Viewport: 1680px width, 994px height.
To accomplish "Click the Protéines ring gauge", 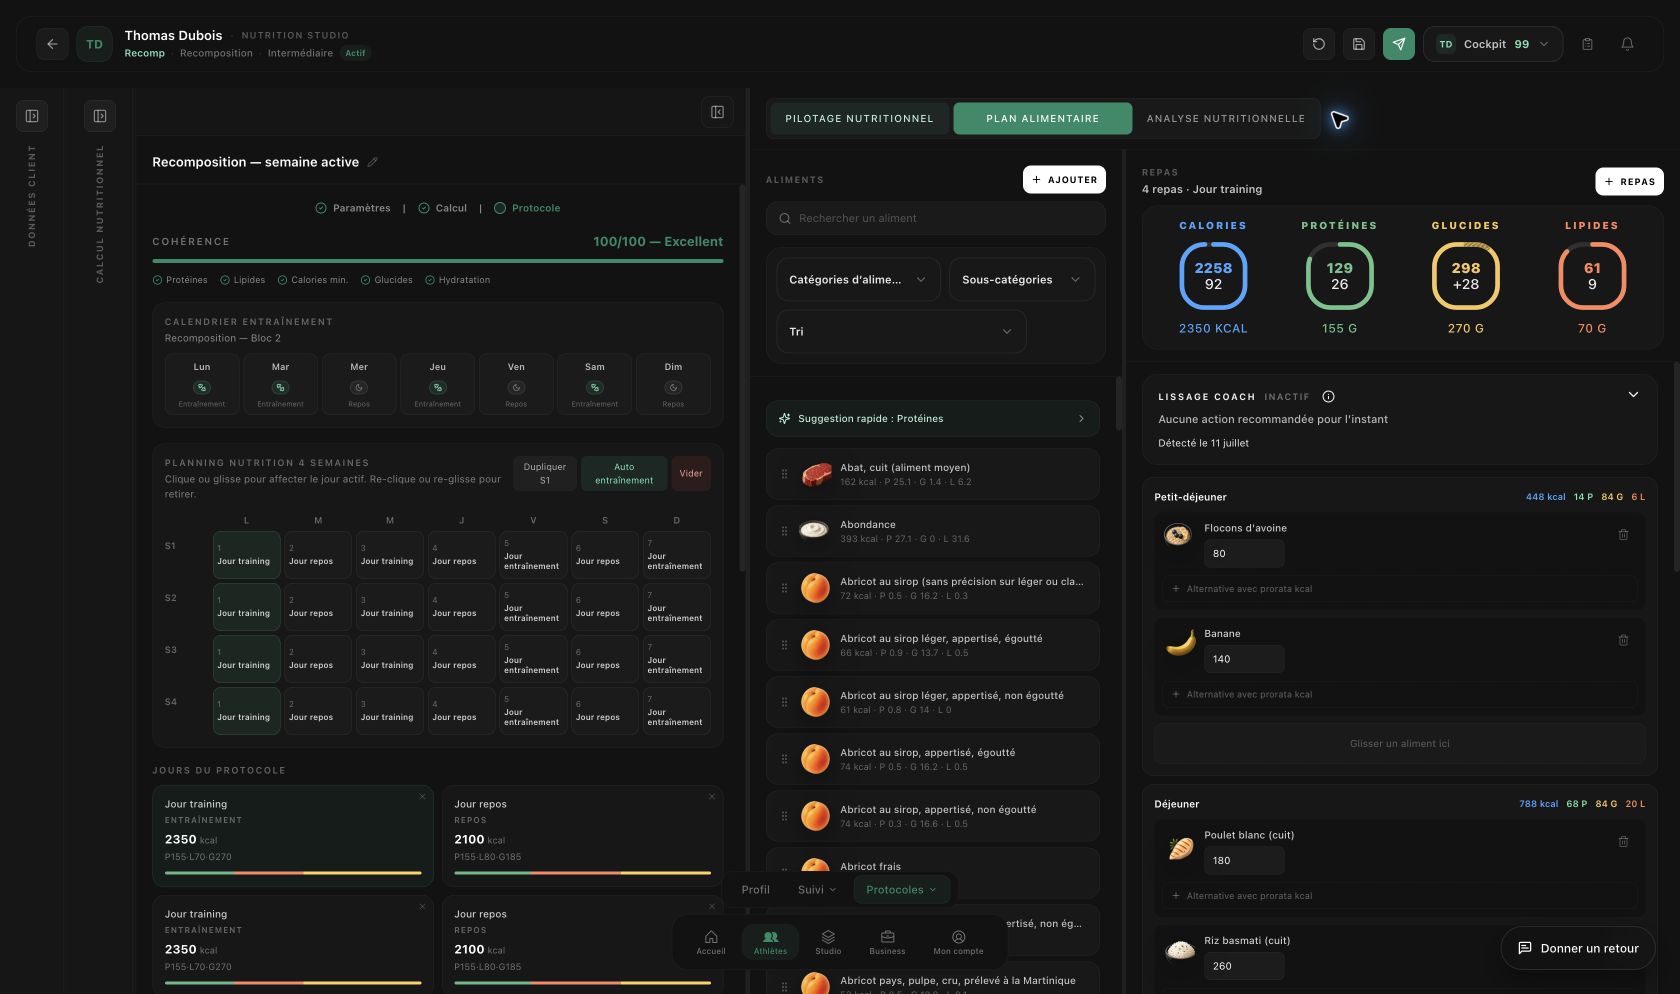I will click(x=1339, y=276).
